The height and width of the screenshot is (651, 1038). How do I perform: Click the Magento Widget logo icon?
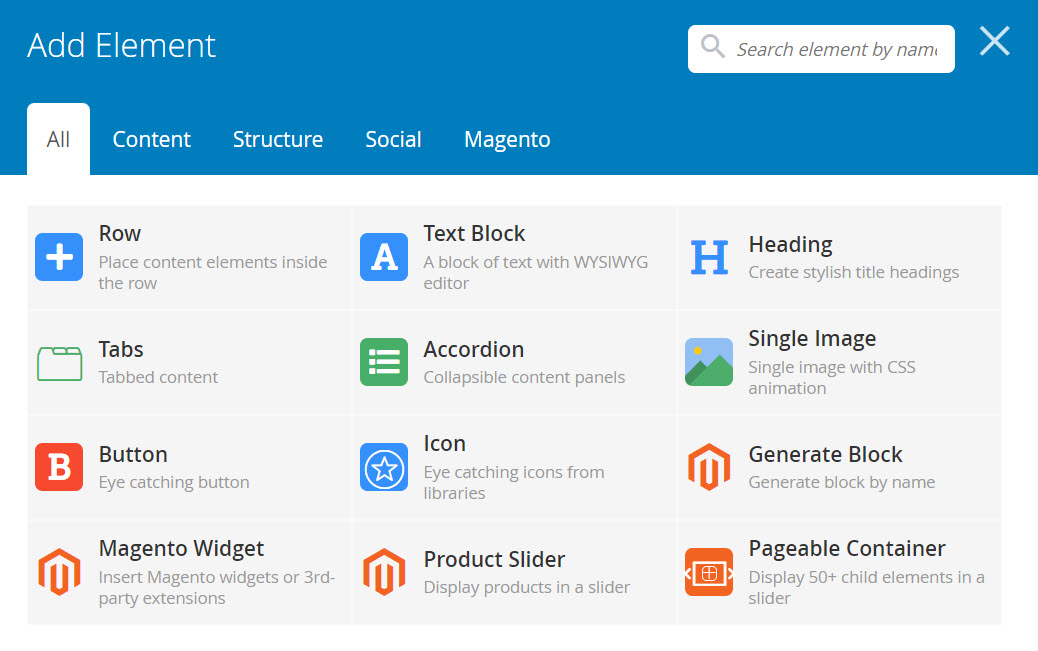[x=59, y=572]
